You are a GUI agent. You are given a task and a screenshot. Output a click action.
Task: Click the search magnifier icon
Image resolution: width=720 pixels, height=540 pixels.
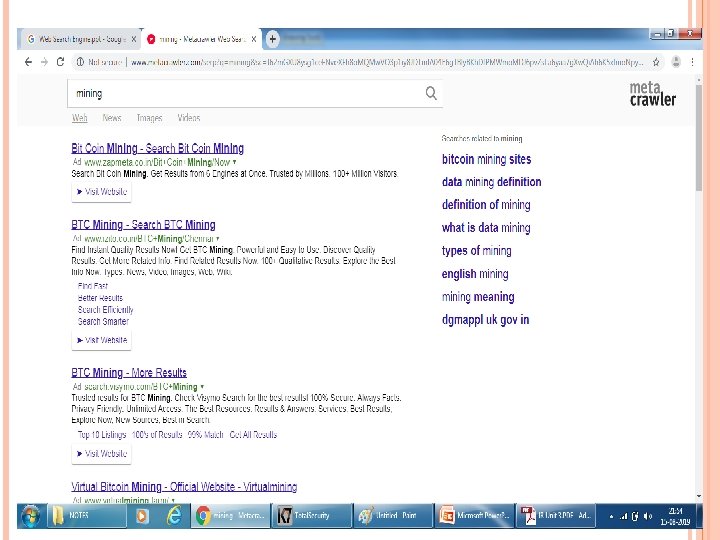pyautogui.click(x=431, y=93)
